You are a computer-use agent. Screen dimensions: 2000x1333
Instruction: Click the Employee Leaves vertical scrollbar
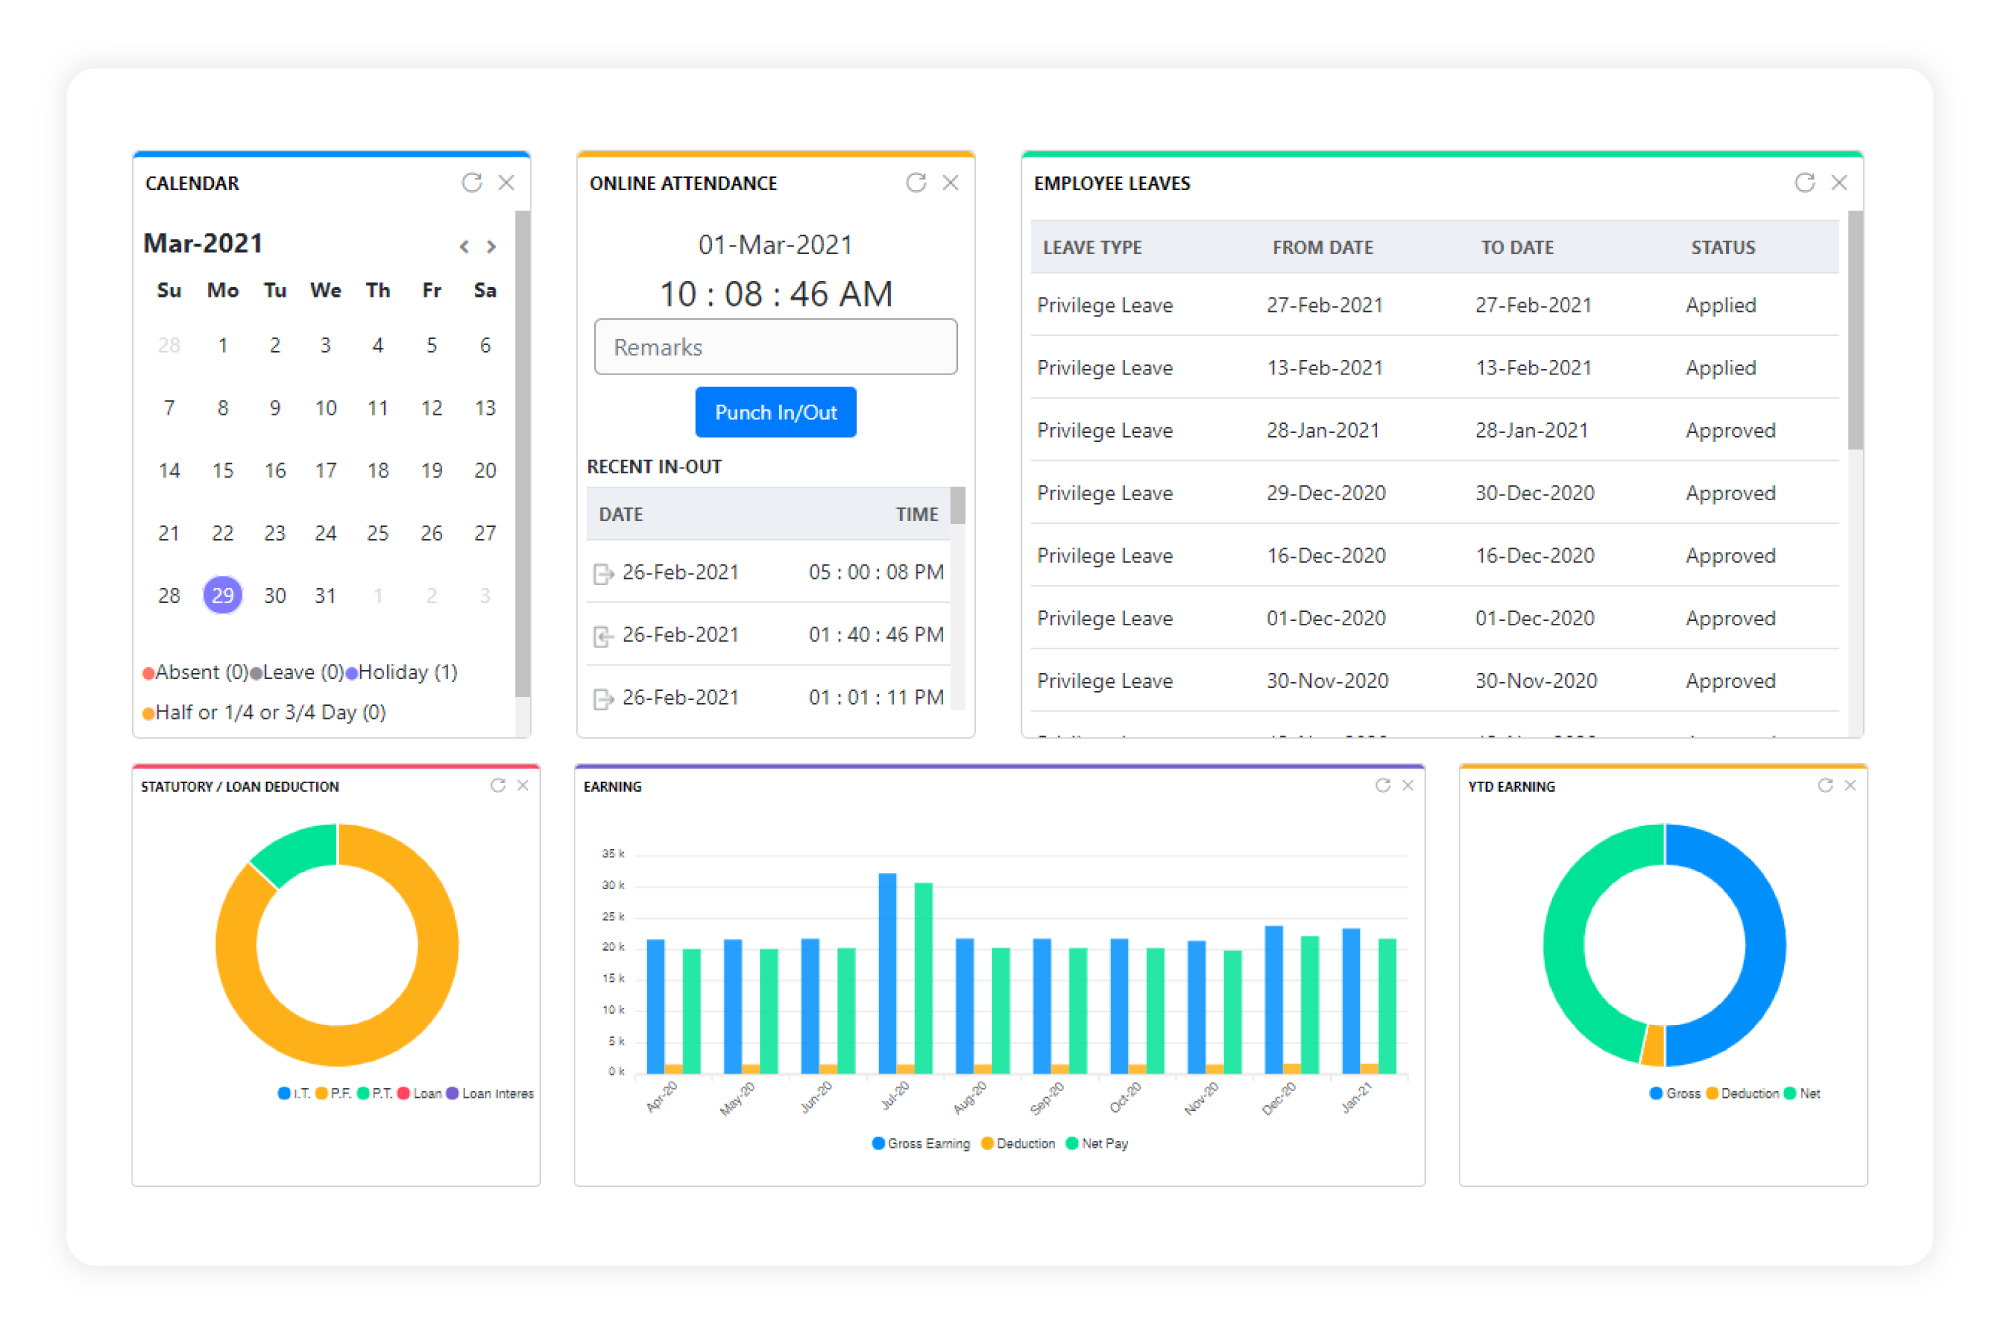point(1855,330)
